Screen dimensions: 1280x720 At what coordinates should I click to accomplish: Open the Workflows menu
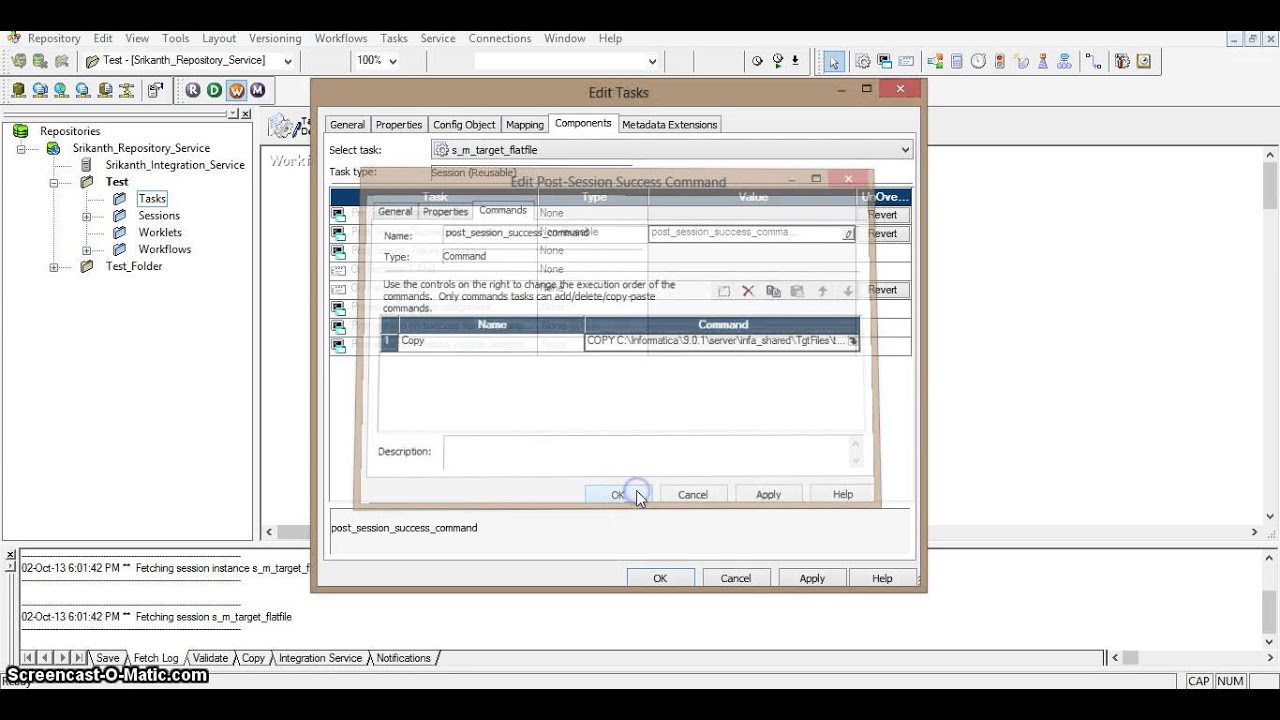pos(341,38)
